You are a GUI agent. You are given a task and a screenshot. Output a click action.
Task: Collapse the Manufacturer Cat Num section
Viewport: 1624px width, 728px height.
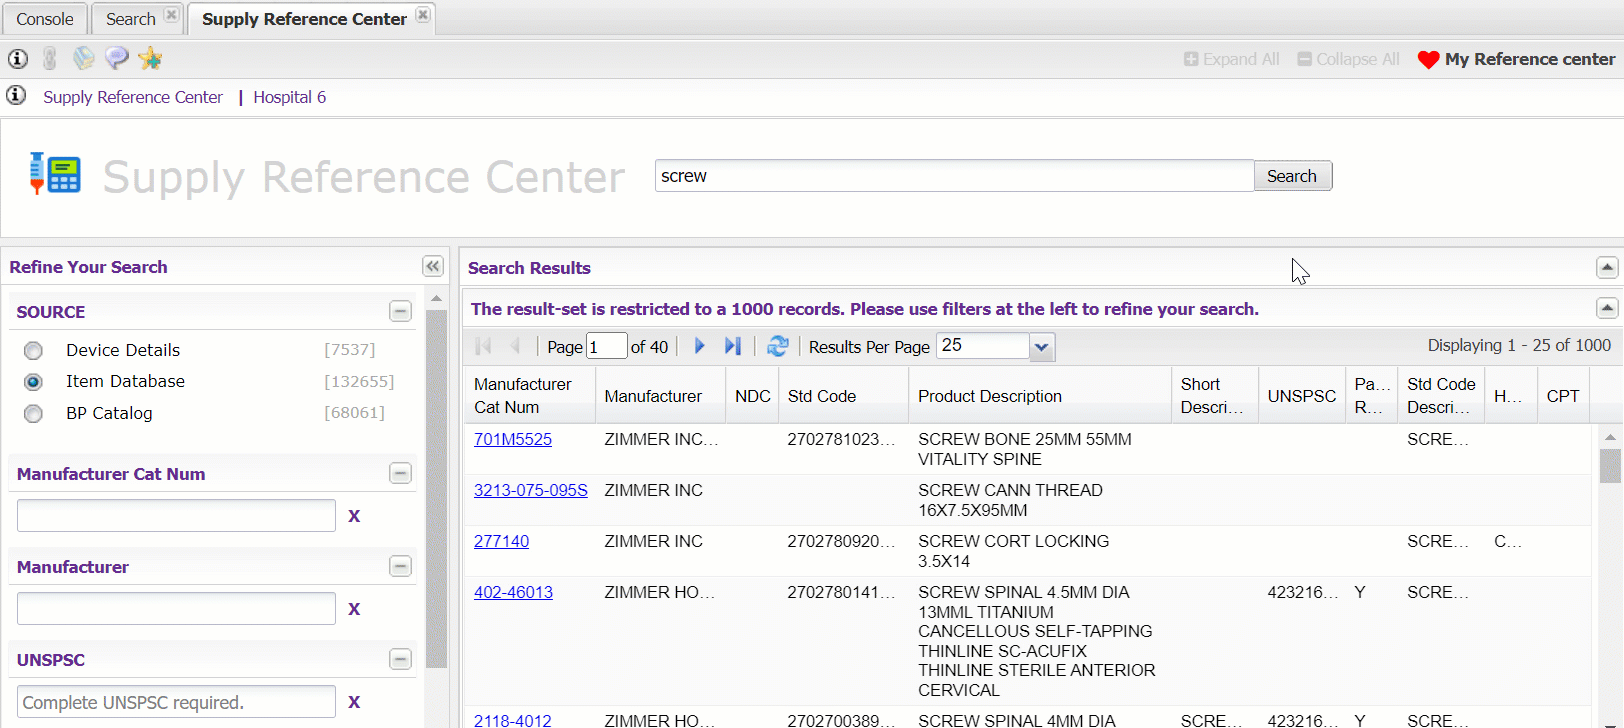click(400, 473)
